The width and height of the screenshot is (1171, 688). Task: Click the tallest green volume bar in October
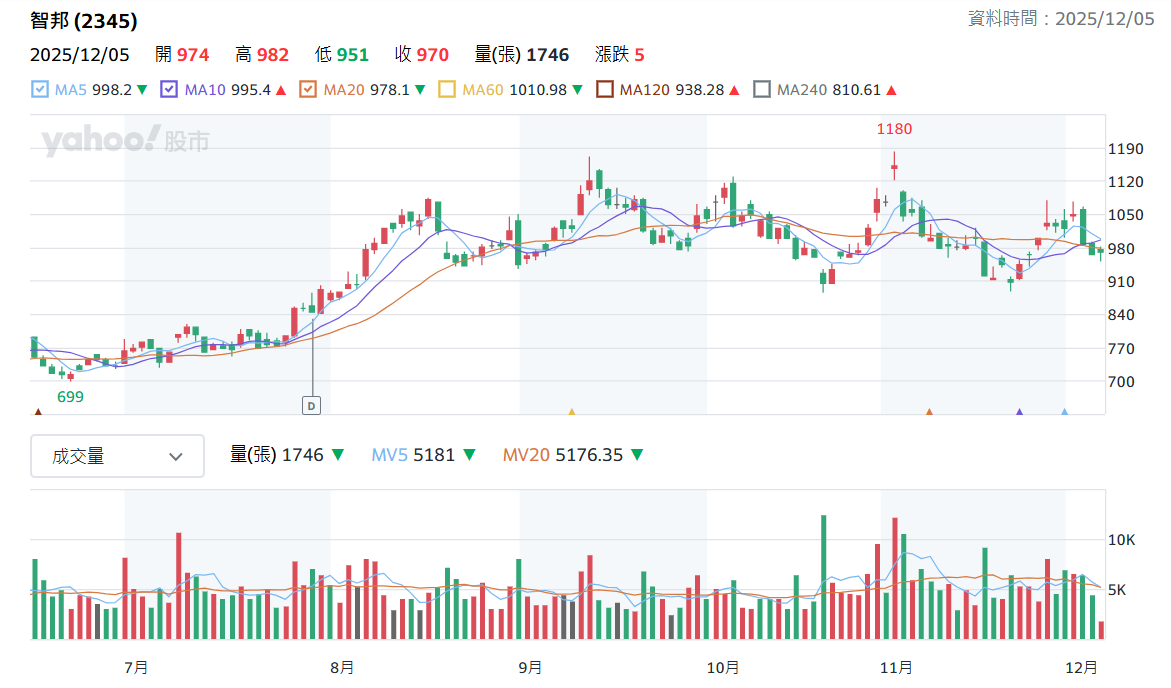pyautogui.click(x=823, y=577)
